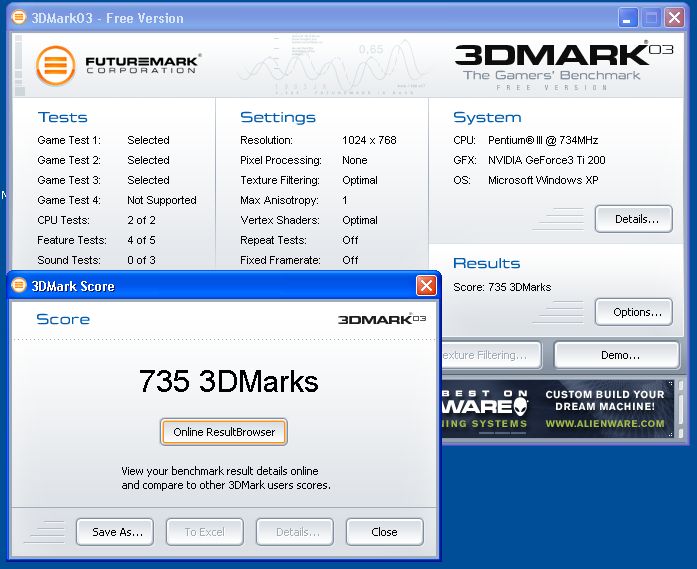Open the Alienware advertisement banner
Image resolution: width=697 pixels, height=569 pixels.
pos(558,409)
